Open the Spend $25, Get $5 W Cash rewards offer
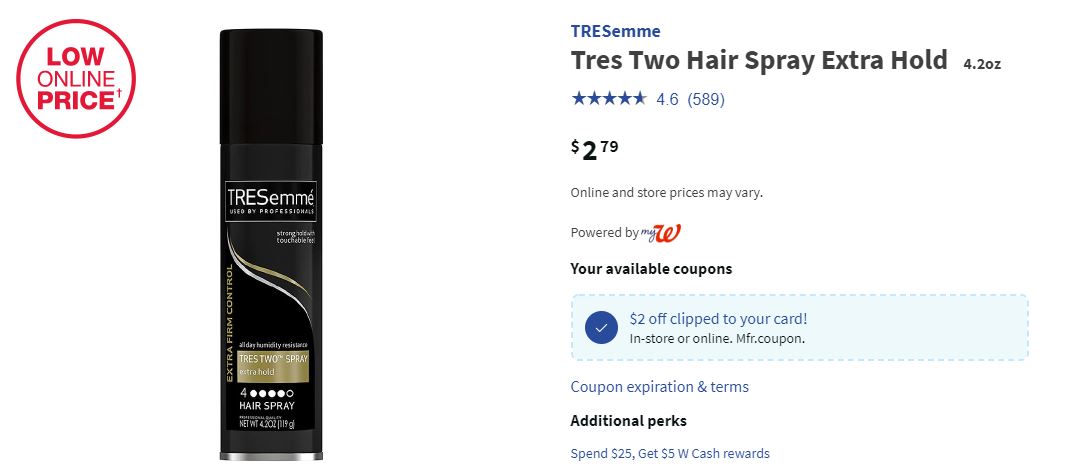Screen dimensions: 1076x469 click(669, 454)
